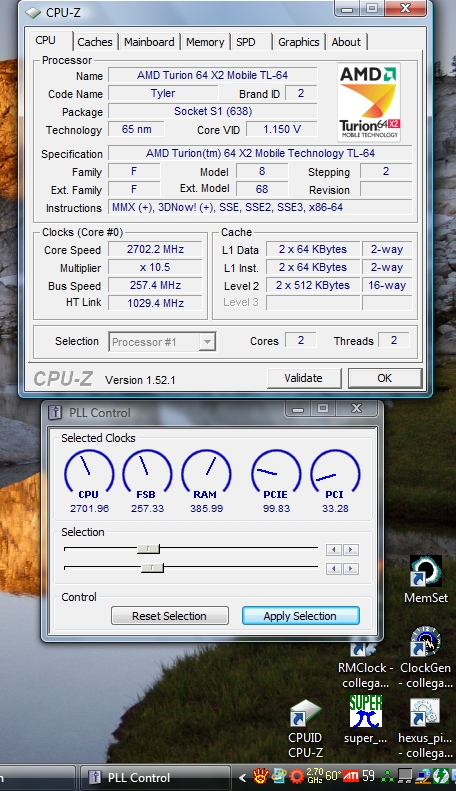Click the PLL Control title bar icon
This screenshot has height=791, width=456.
[54, 412]
